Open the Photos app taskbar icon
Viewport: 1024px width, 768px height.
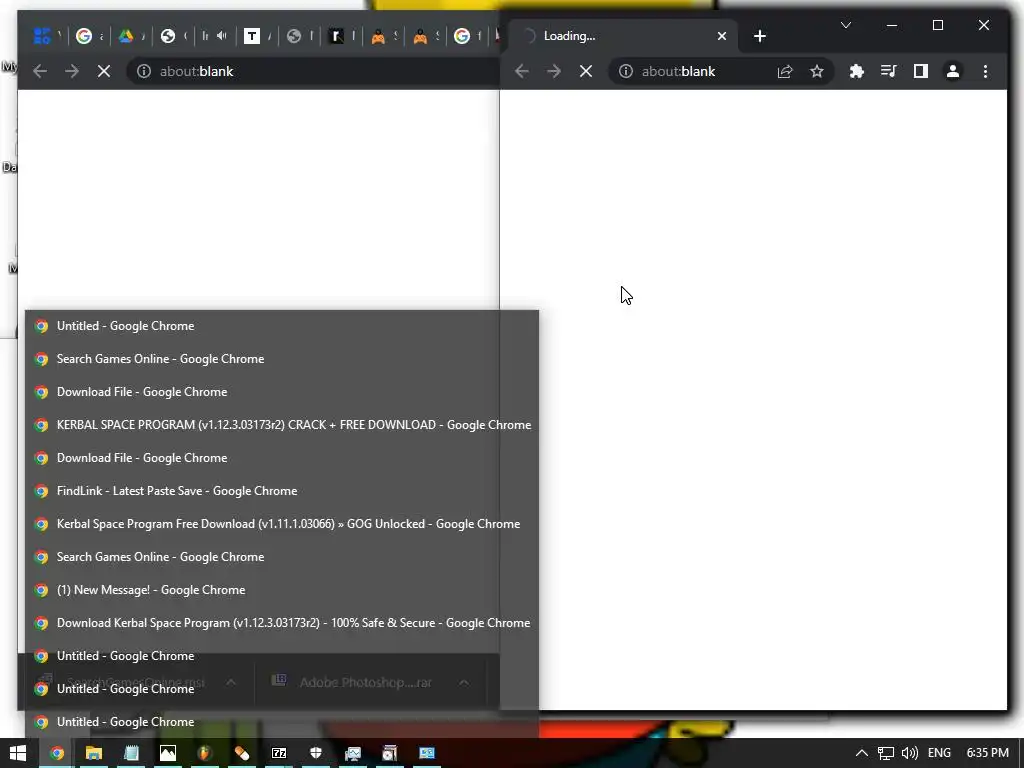[x=168, y=753]
